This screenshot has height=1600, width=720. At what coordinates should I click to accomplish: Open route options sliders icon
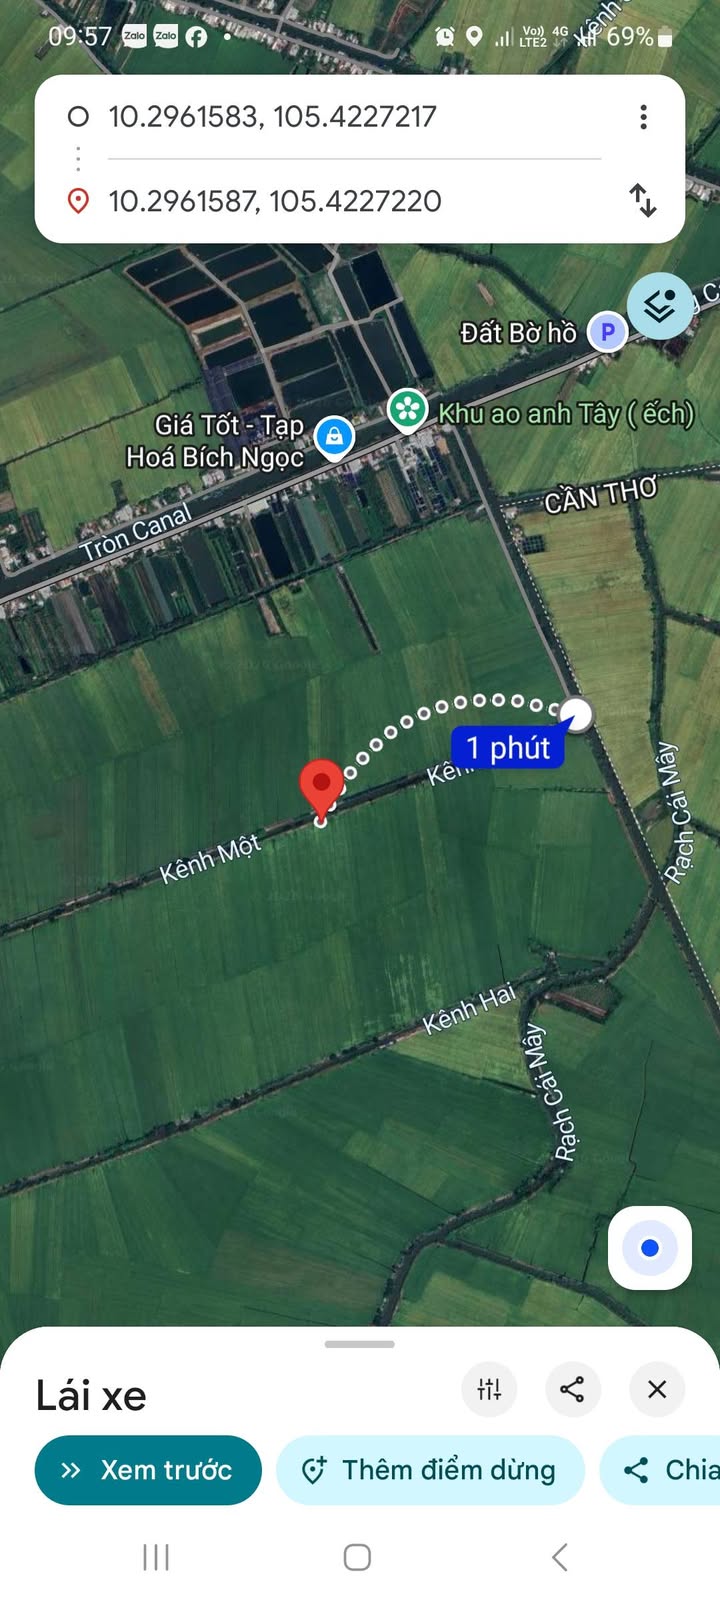tap(489, 1389)
